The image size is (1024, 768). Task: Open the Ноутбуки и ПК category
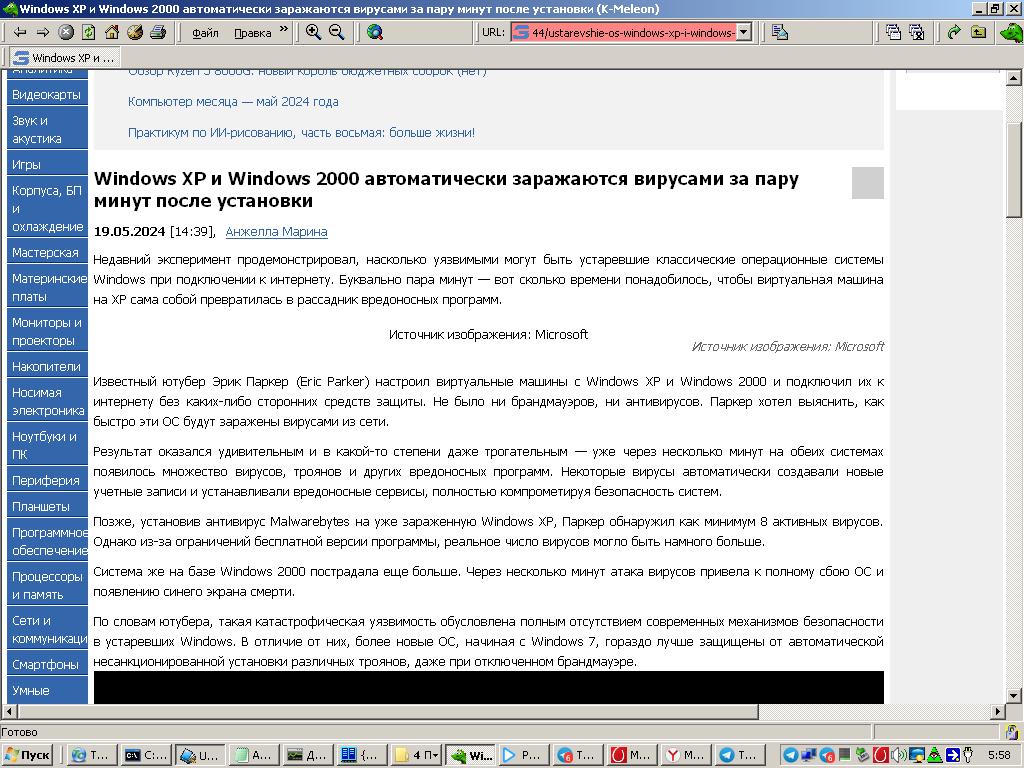click(x=47, y=445)
